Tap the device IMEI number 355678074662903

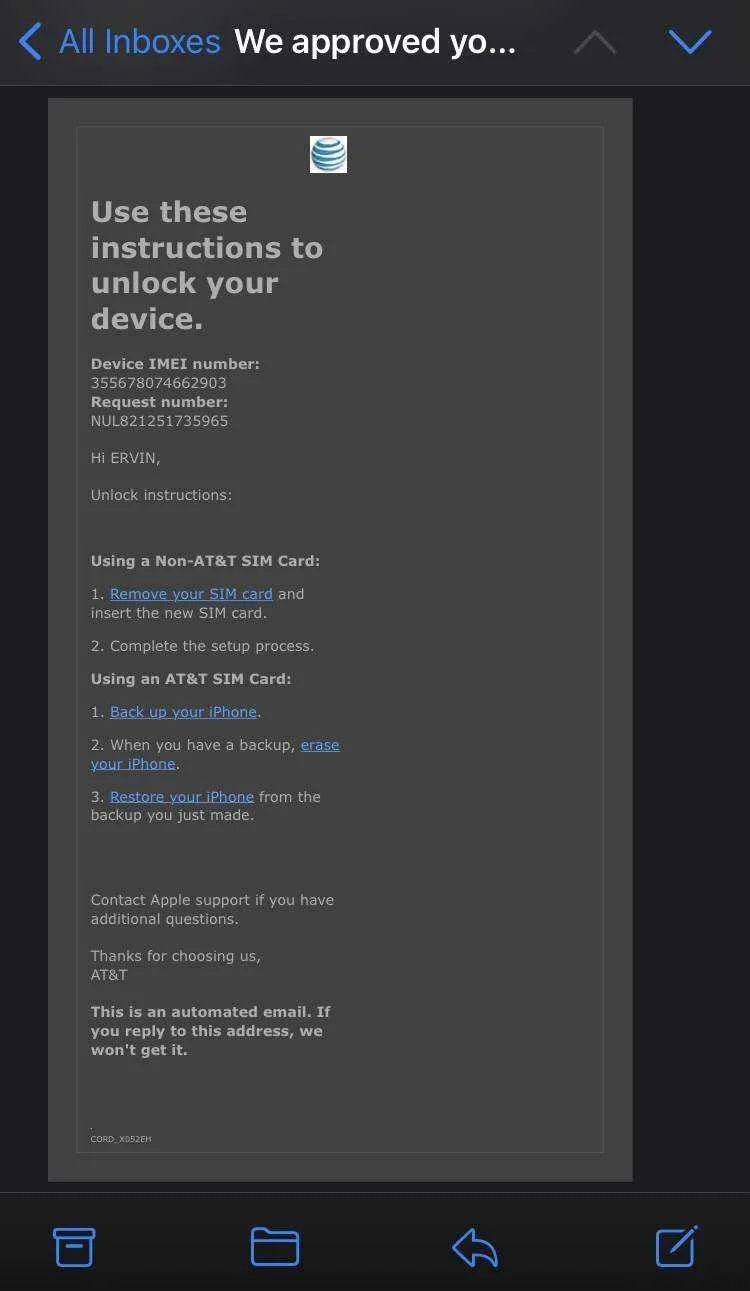158,383
